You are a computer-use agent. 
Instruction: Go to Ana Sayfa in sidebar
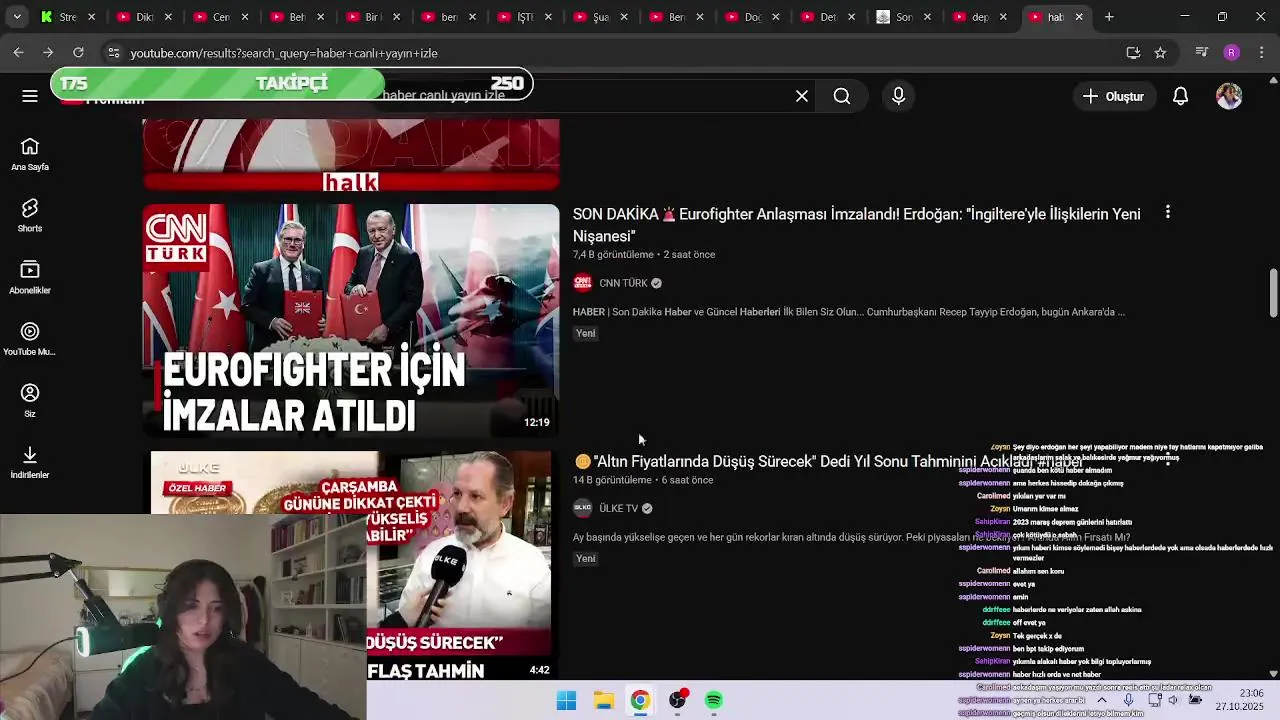point(30,154)
